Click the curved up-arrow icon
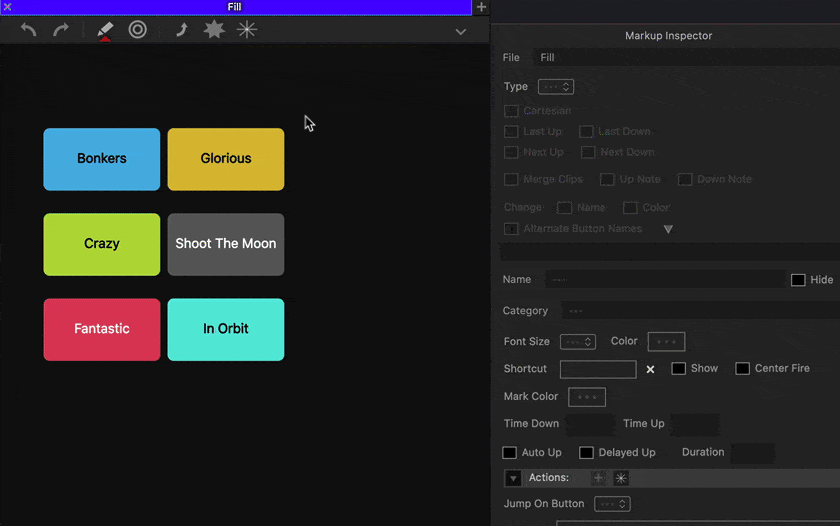This screenshot has width=840, height=526. 182,29
